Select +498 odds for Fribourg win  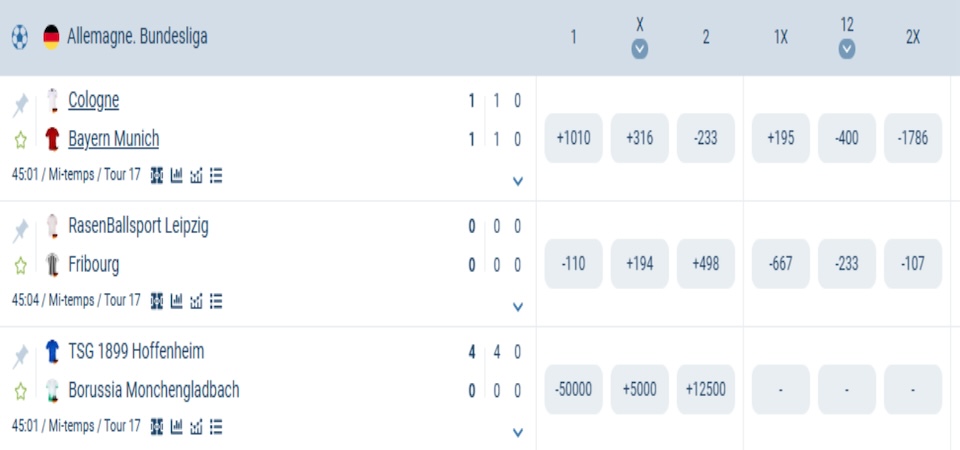(706, 264)
